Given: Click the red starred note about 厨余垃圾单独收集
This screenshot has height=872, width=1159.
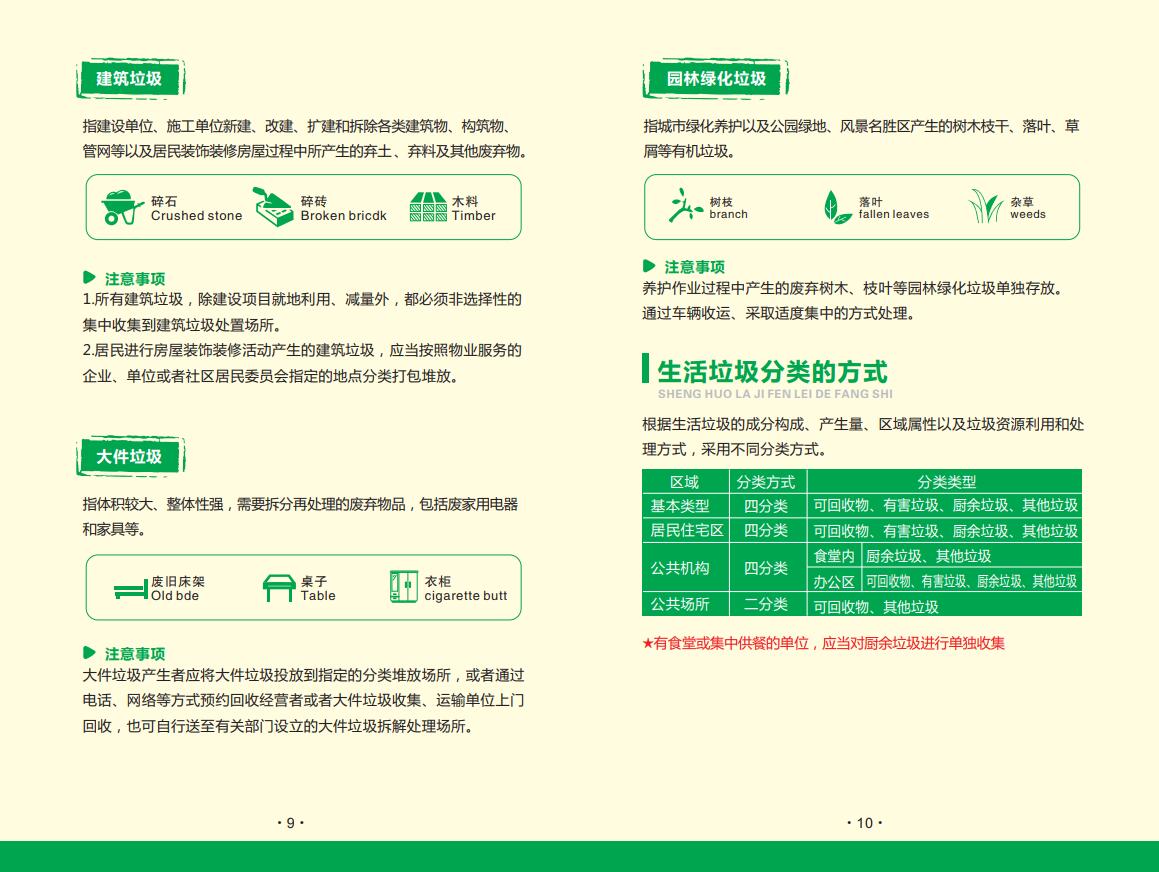Looking at the screenshot, I should click(x=823, y=643).
